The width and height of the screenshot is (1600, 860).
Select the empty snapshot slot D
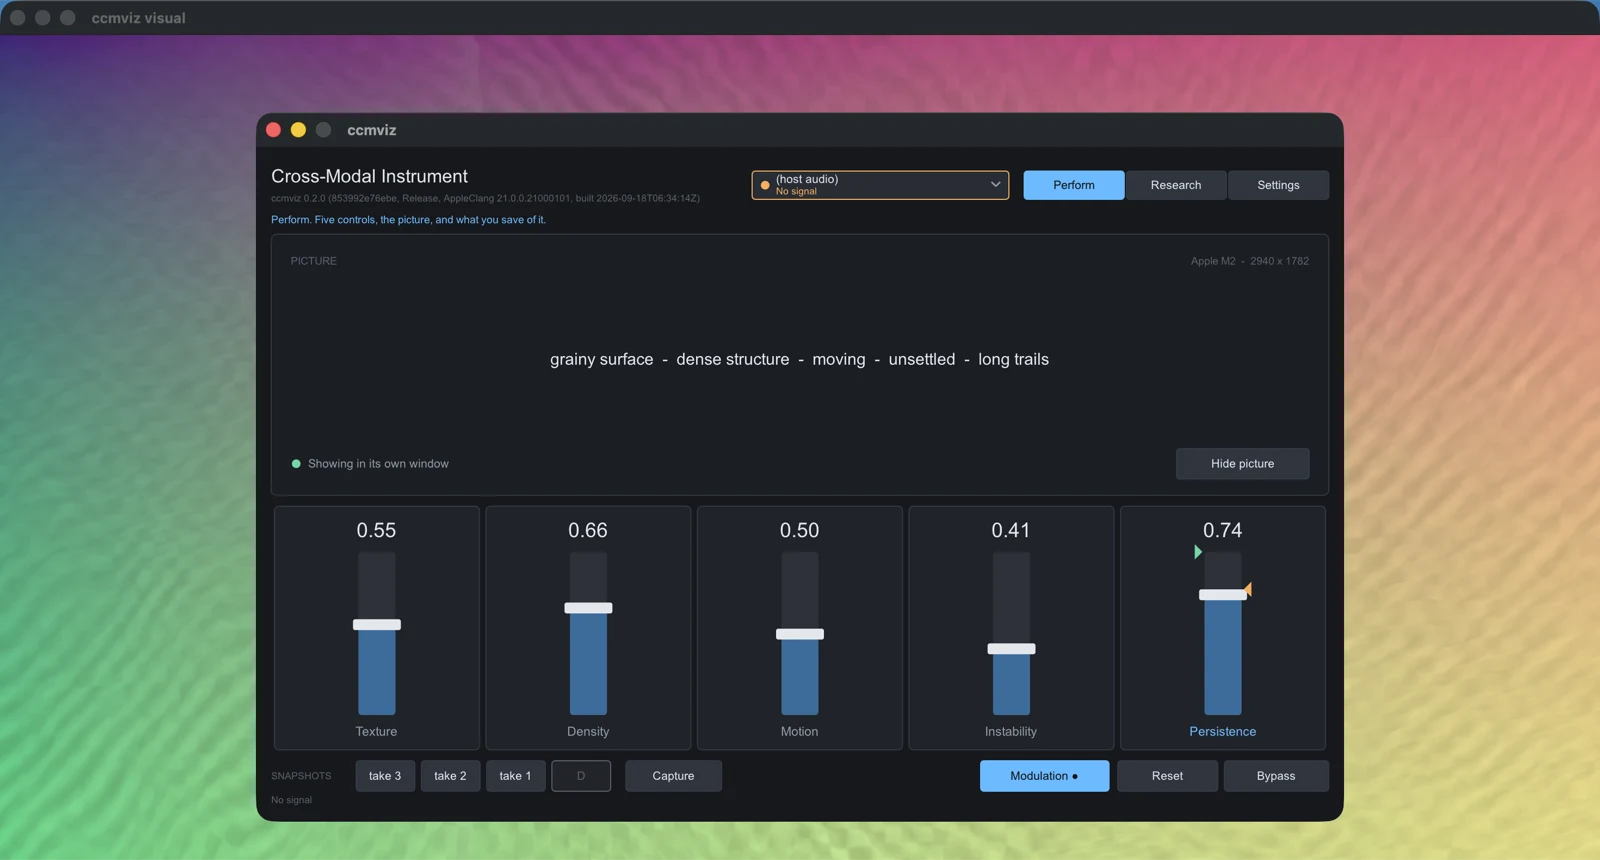[581, 776]
